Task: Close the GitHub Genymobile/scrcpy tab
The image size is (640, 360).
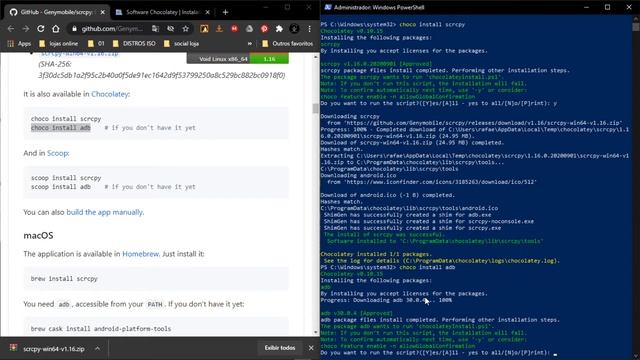Action: coord(102,12)
